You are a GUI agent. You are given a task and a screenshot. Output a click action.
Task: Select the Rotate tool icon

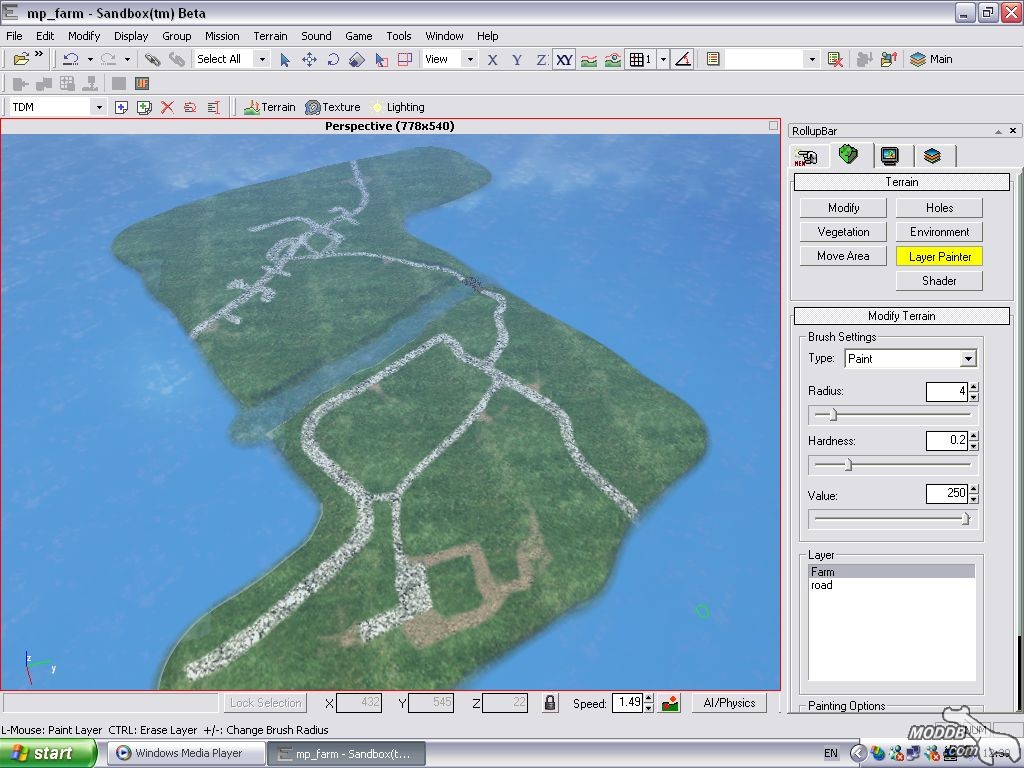(333, 59)
